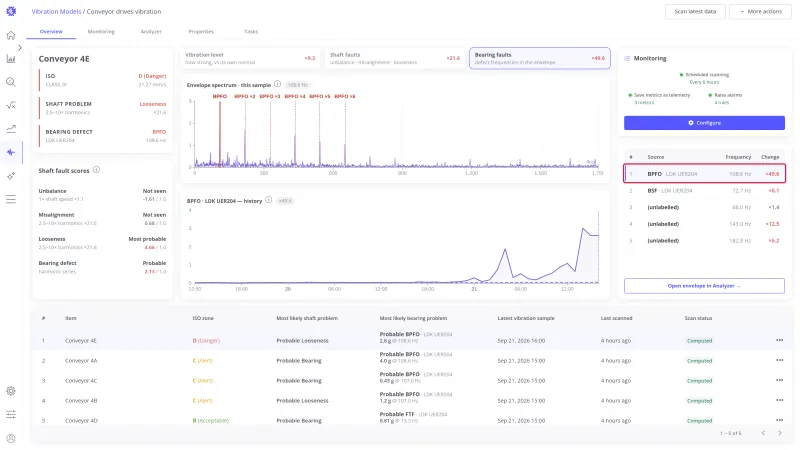Click info icon next to Envelope spectrum title
This screenshot has height=450, width=800.
pos(278,84)
